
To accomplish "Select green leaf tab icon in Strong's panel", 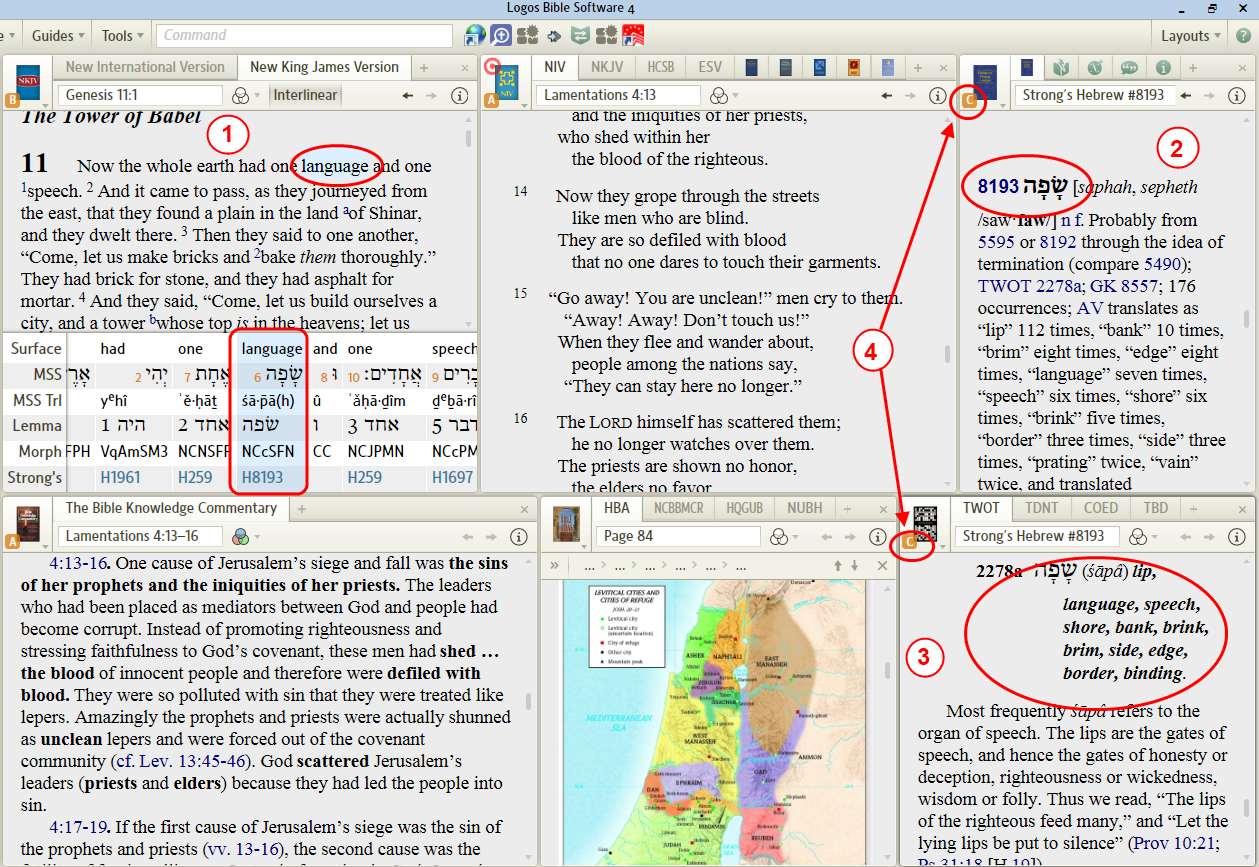I will click(x=1062, y=68).
